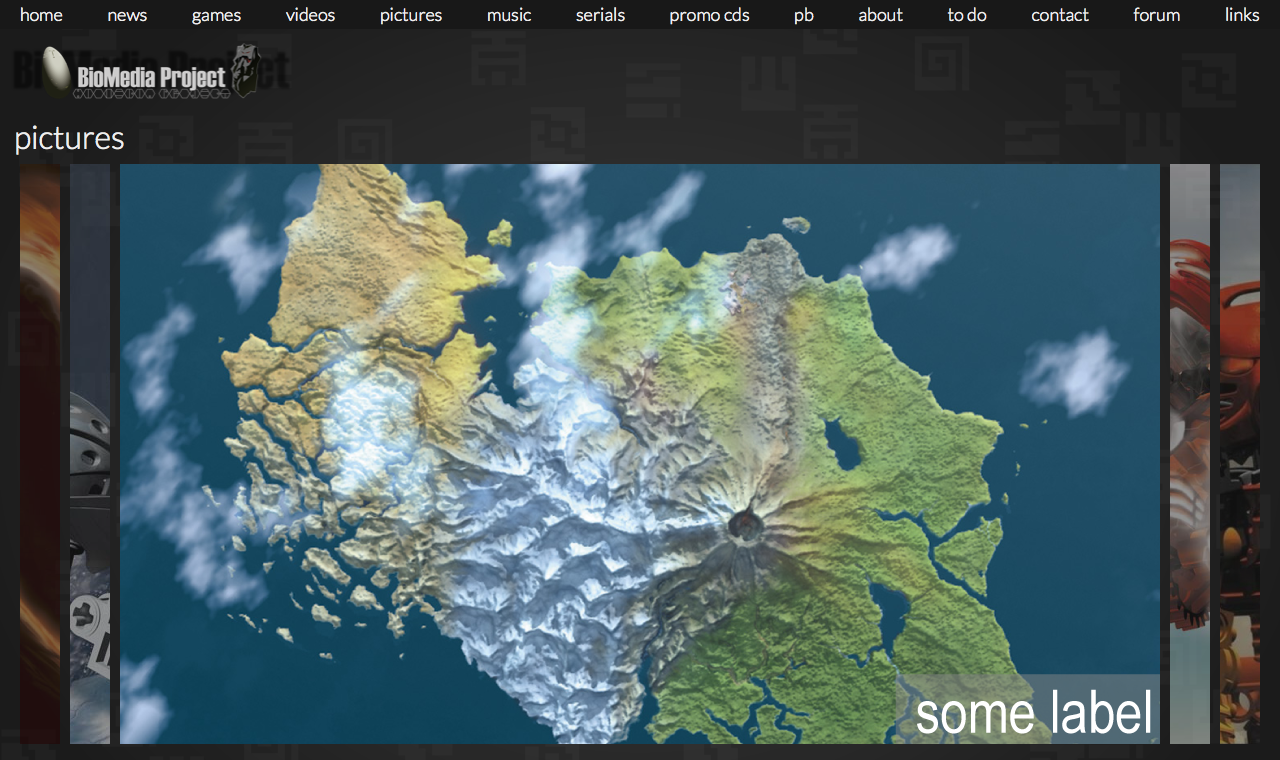
Task: Go to the news page
Action: [127, 15]
